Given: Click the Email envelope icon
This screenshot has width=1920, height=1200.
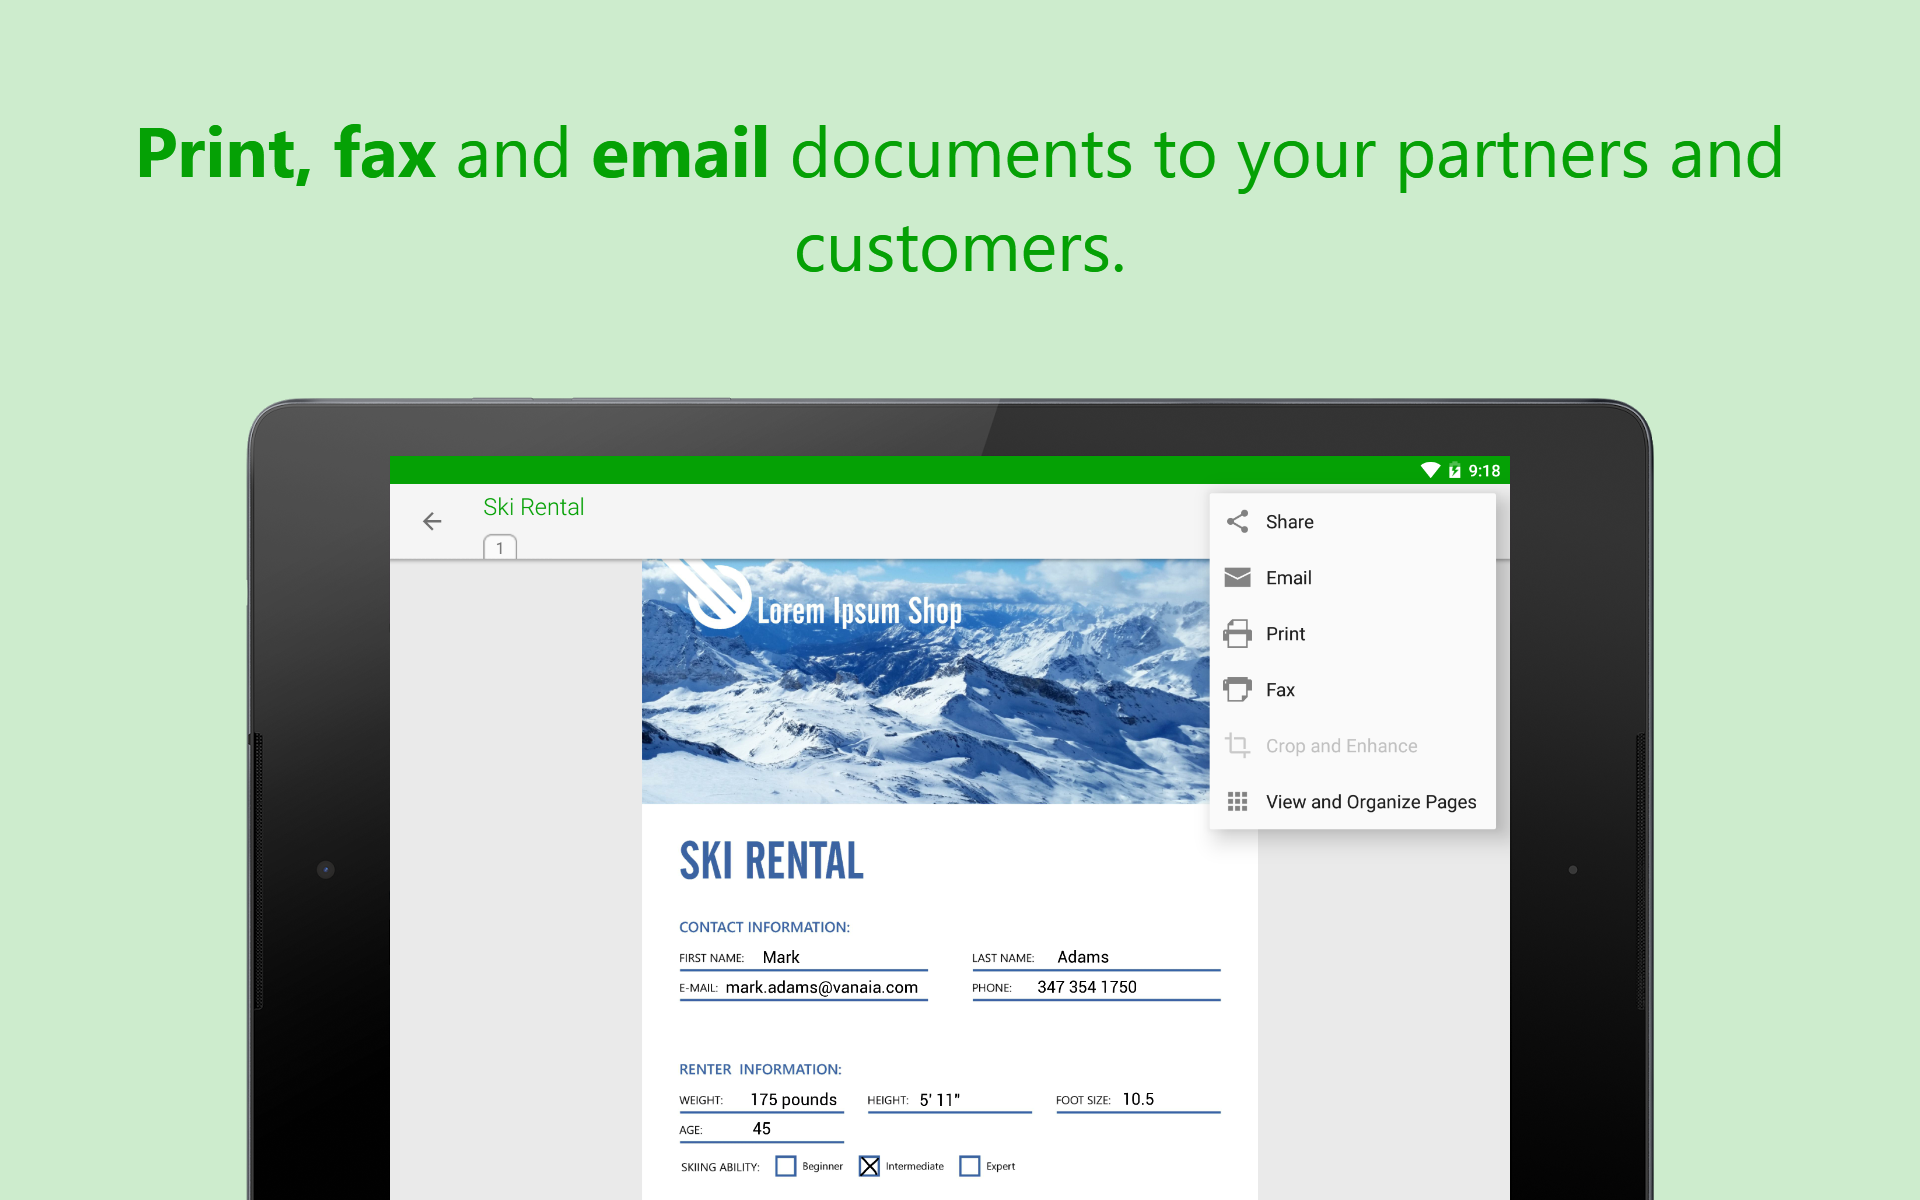Looking at the screenshot, I should [1237, 577].
